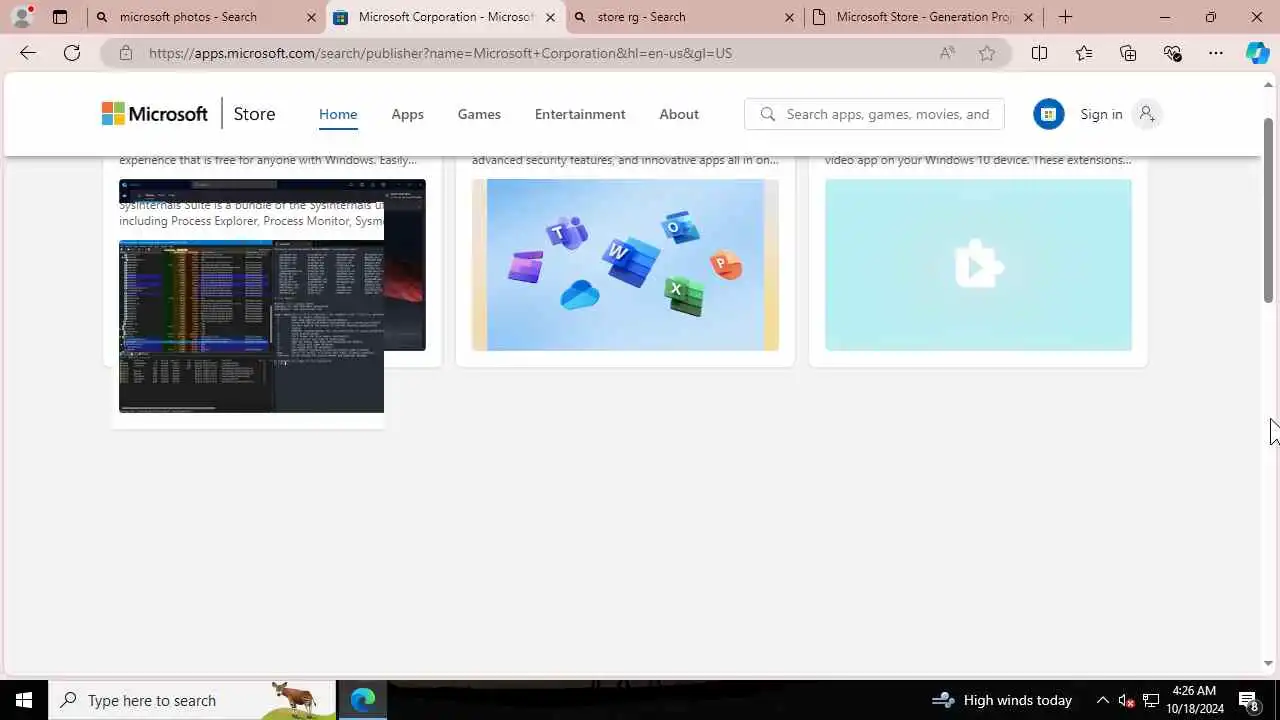Open the Copilot sidebar icon

tap(1257, 53)
